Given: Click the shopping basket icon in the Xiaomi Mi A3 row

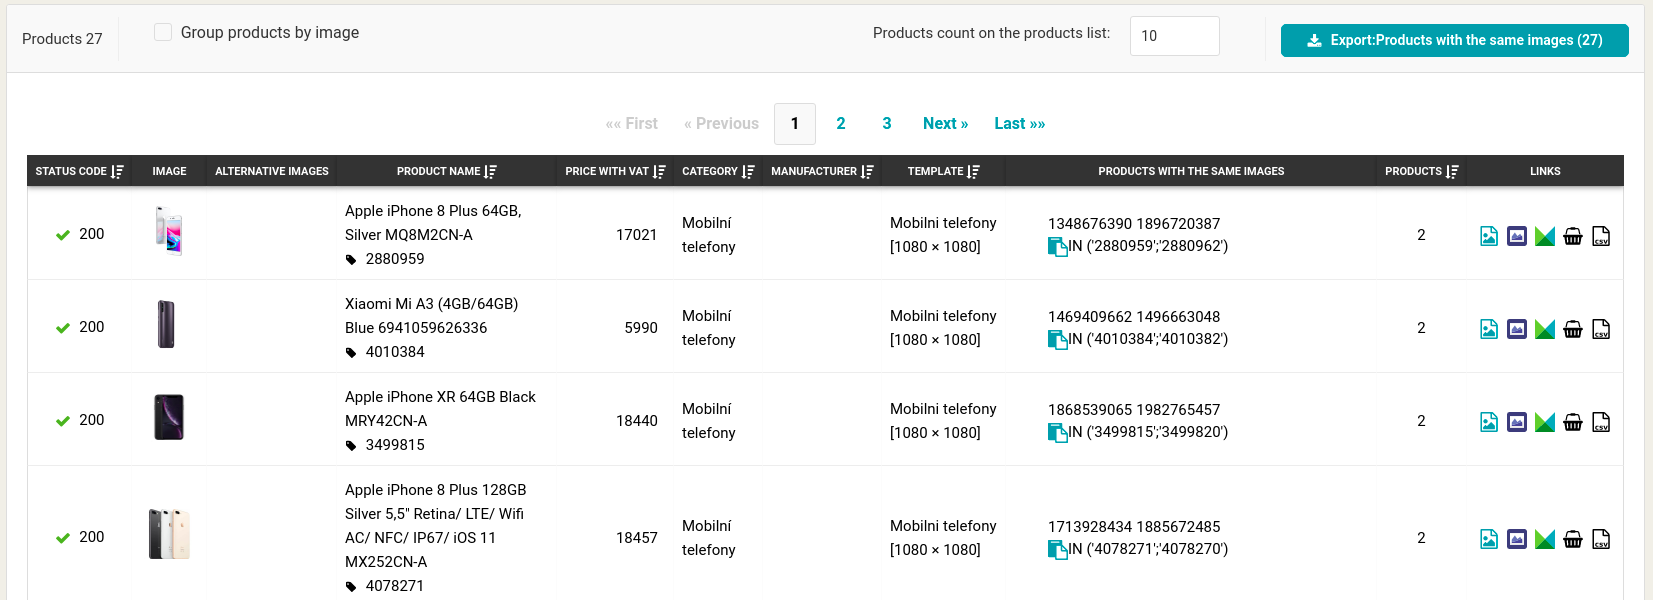Looking at the screenshot, I should click(x=1573, y=329).
